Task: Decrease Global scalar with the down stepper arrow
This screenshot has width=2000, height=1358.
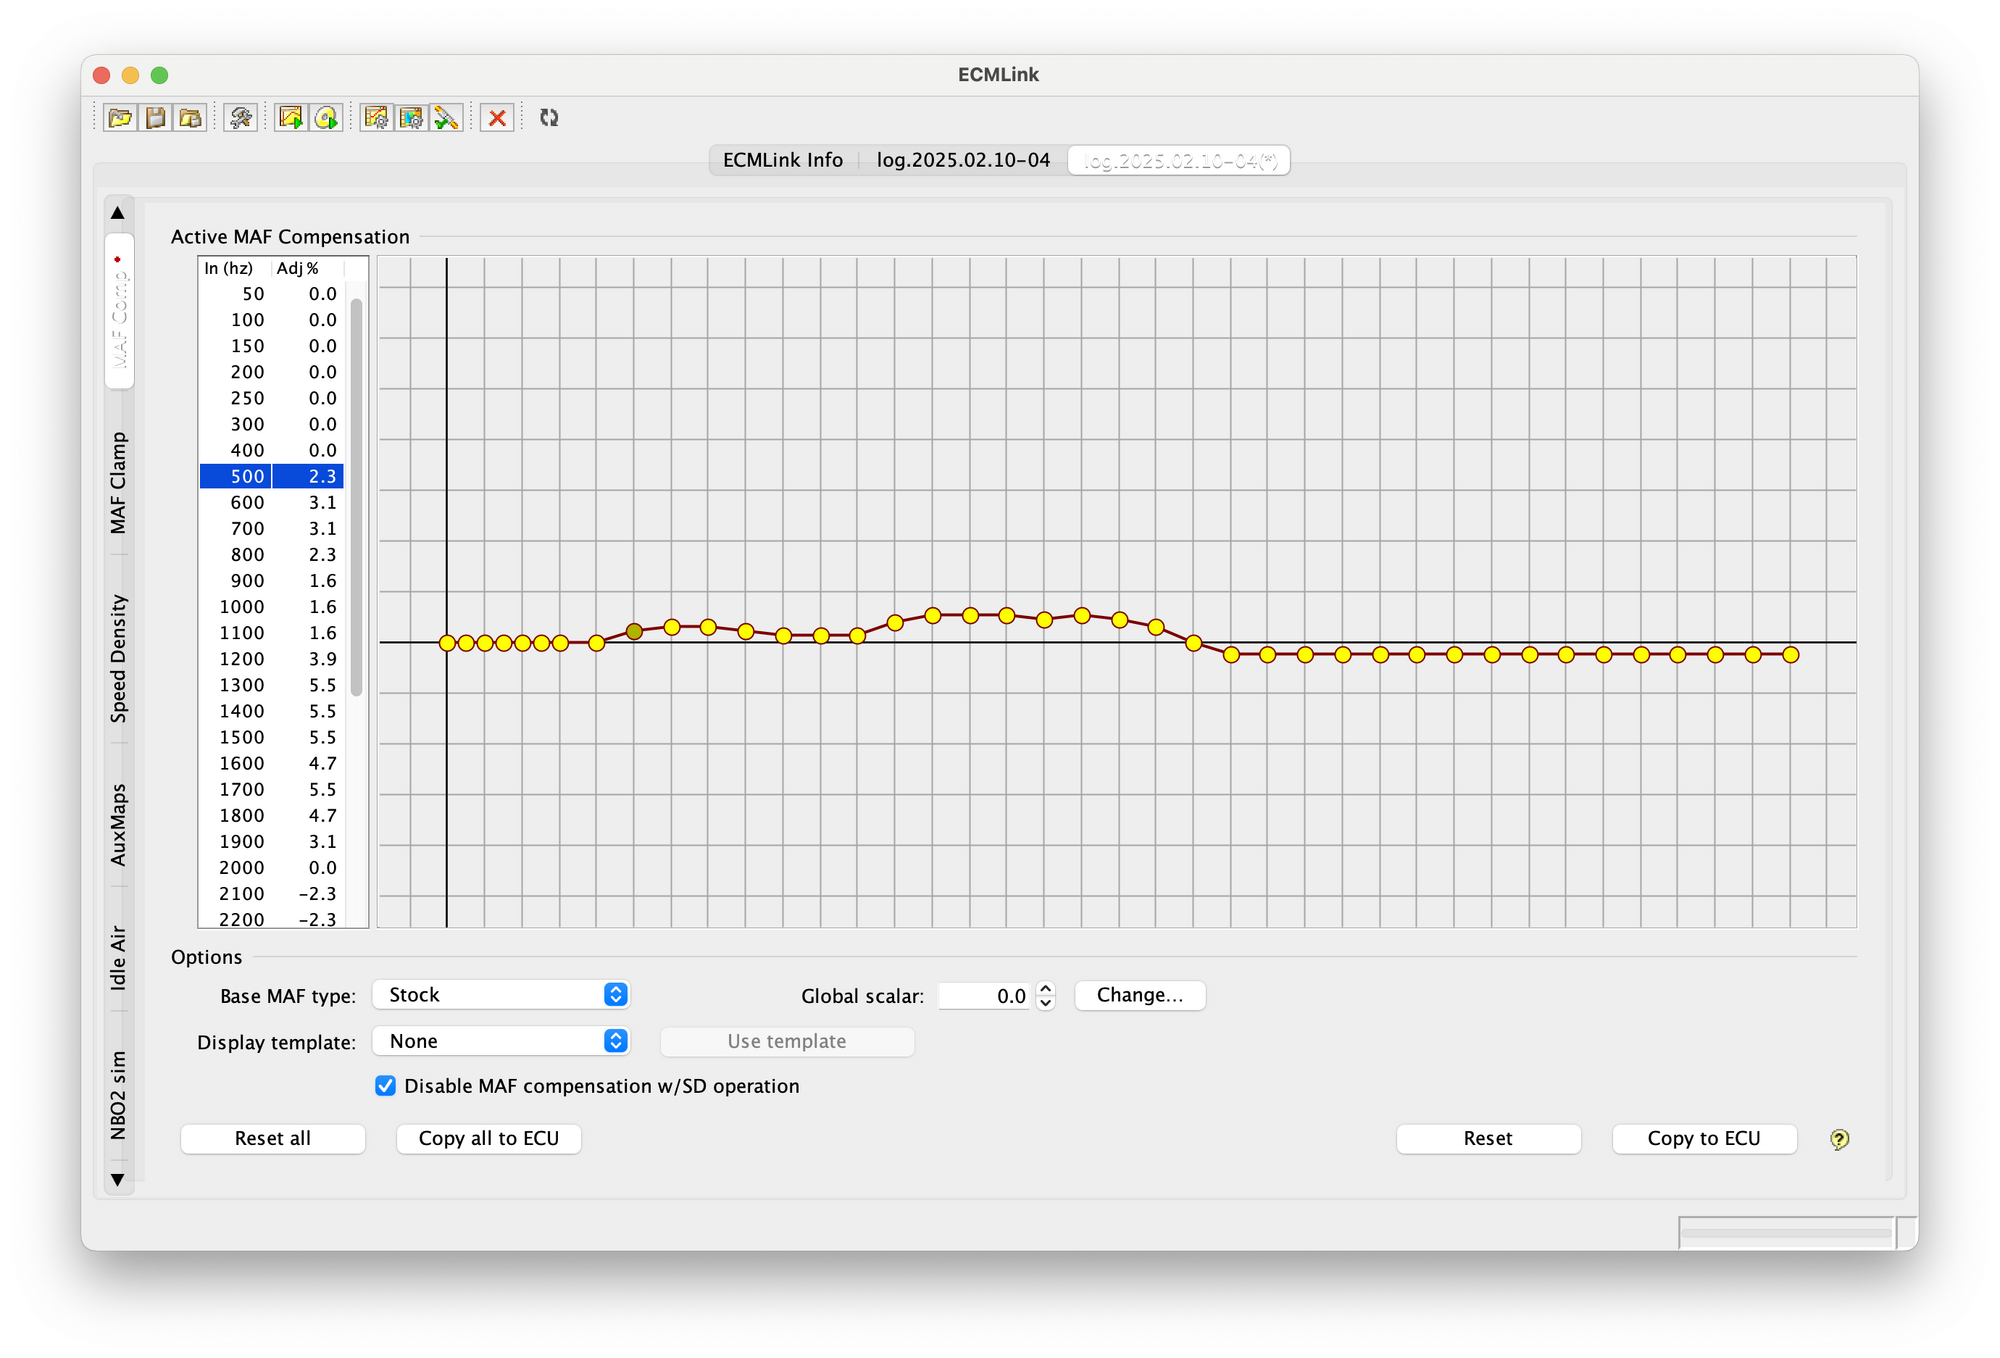Action: [x=1046, y=1002]
